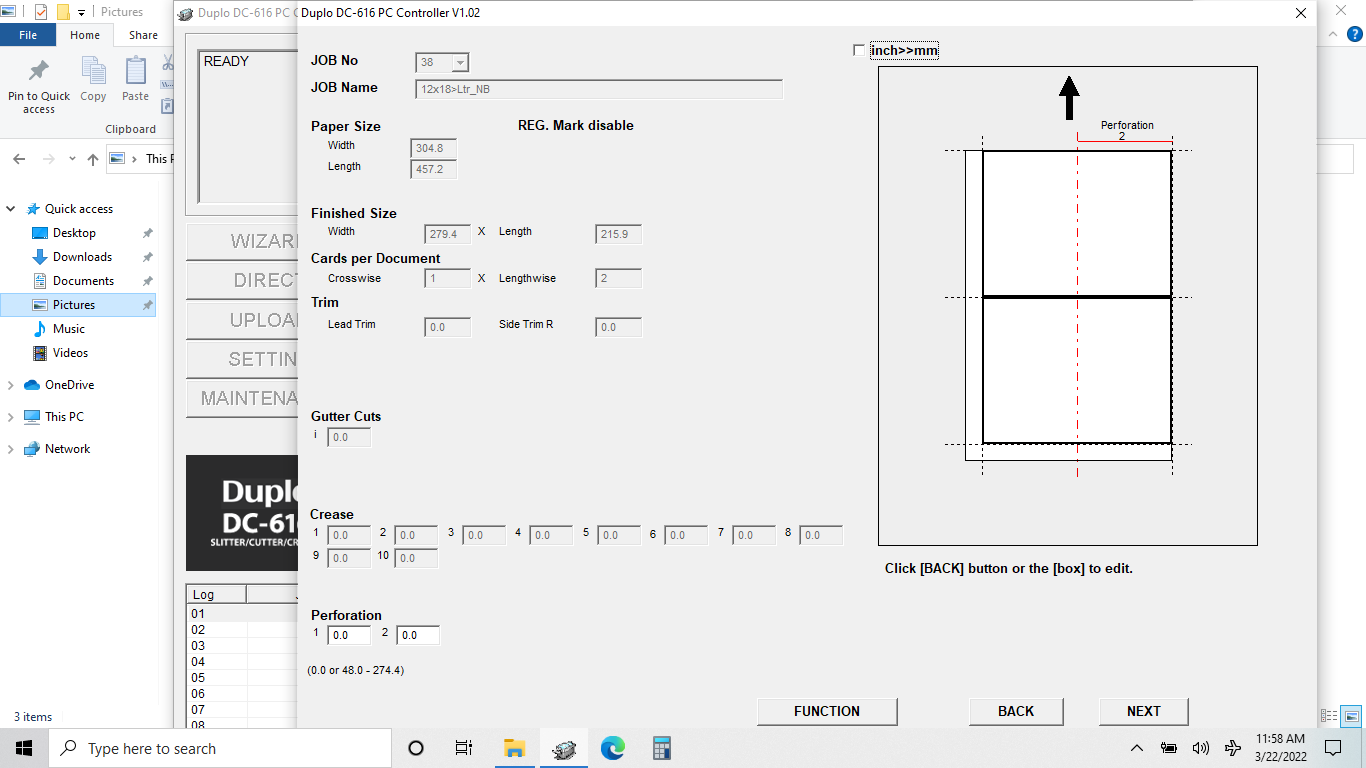1366x768 pixels.
Task: Go back using the Explorer back arrow
Action: 19,159
